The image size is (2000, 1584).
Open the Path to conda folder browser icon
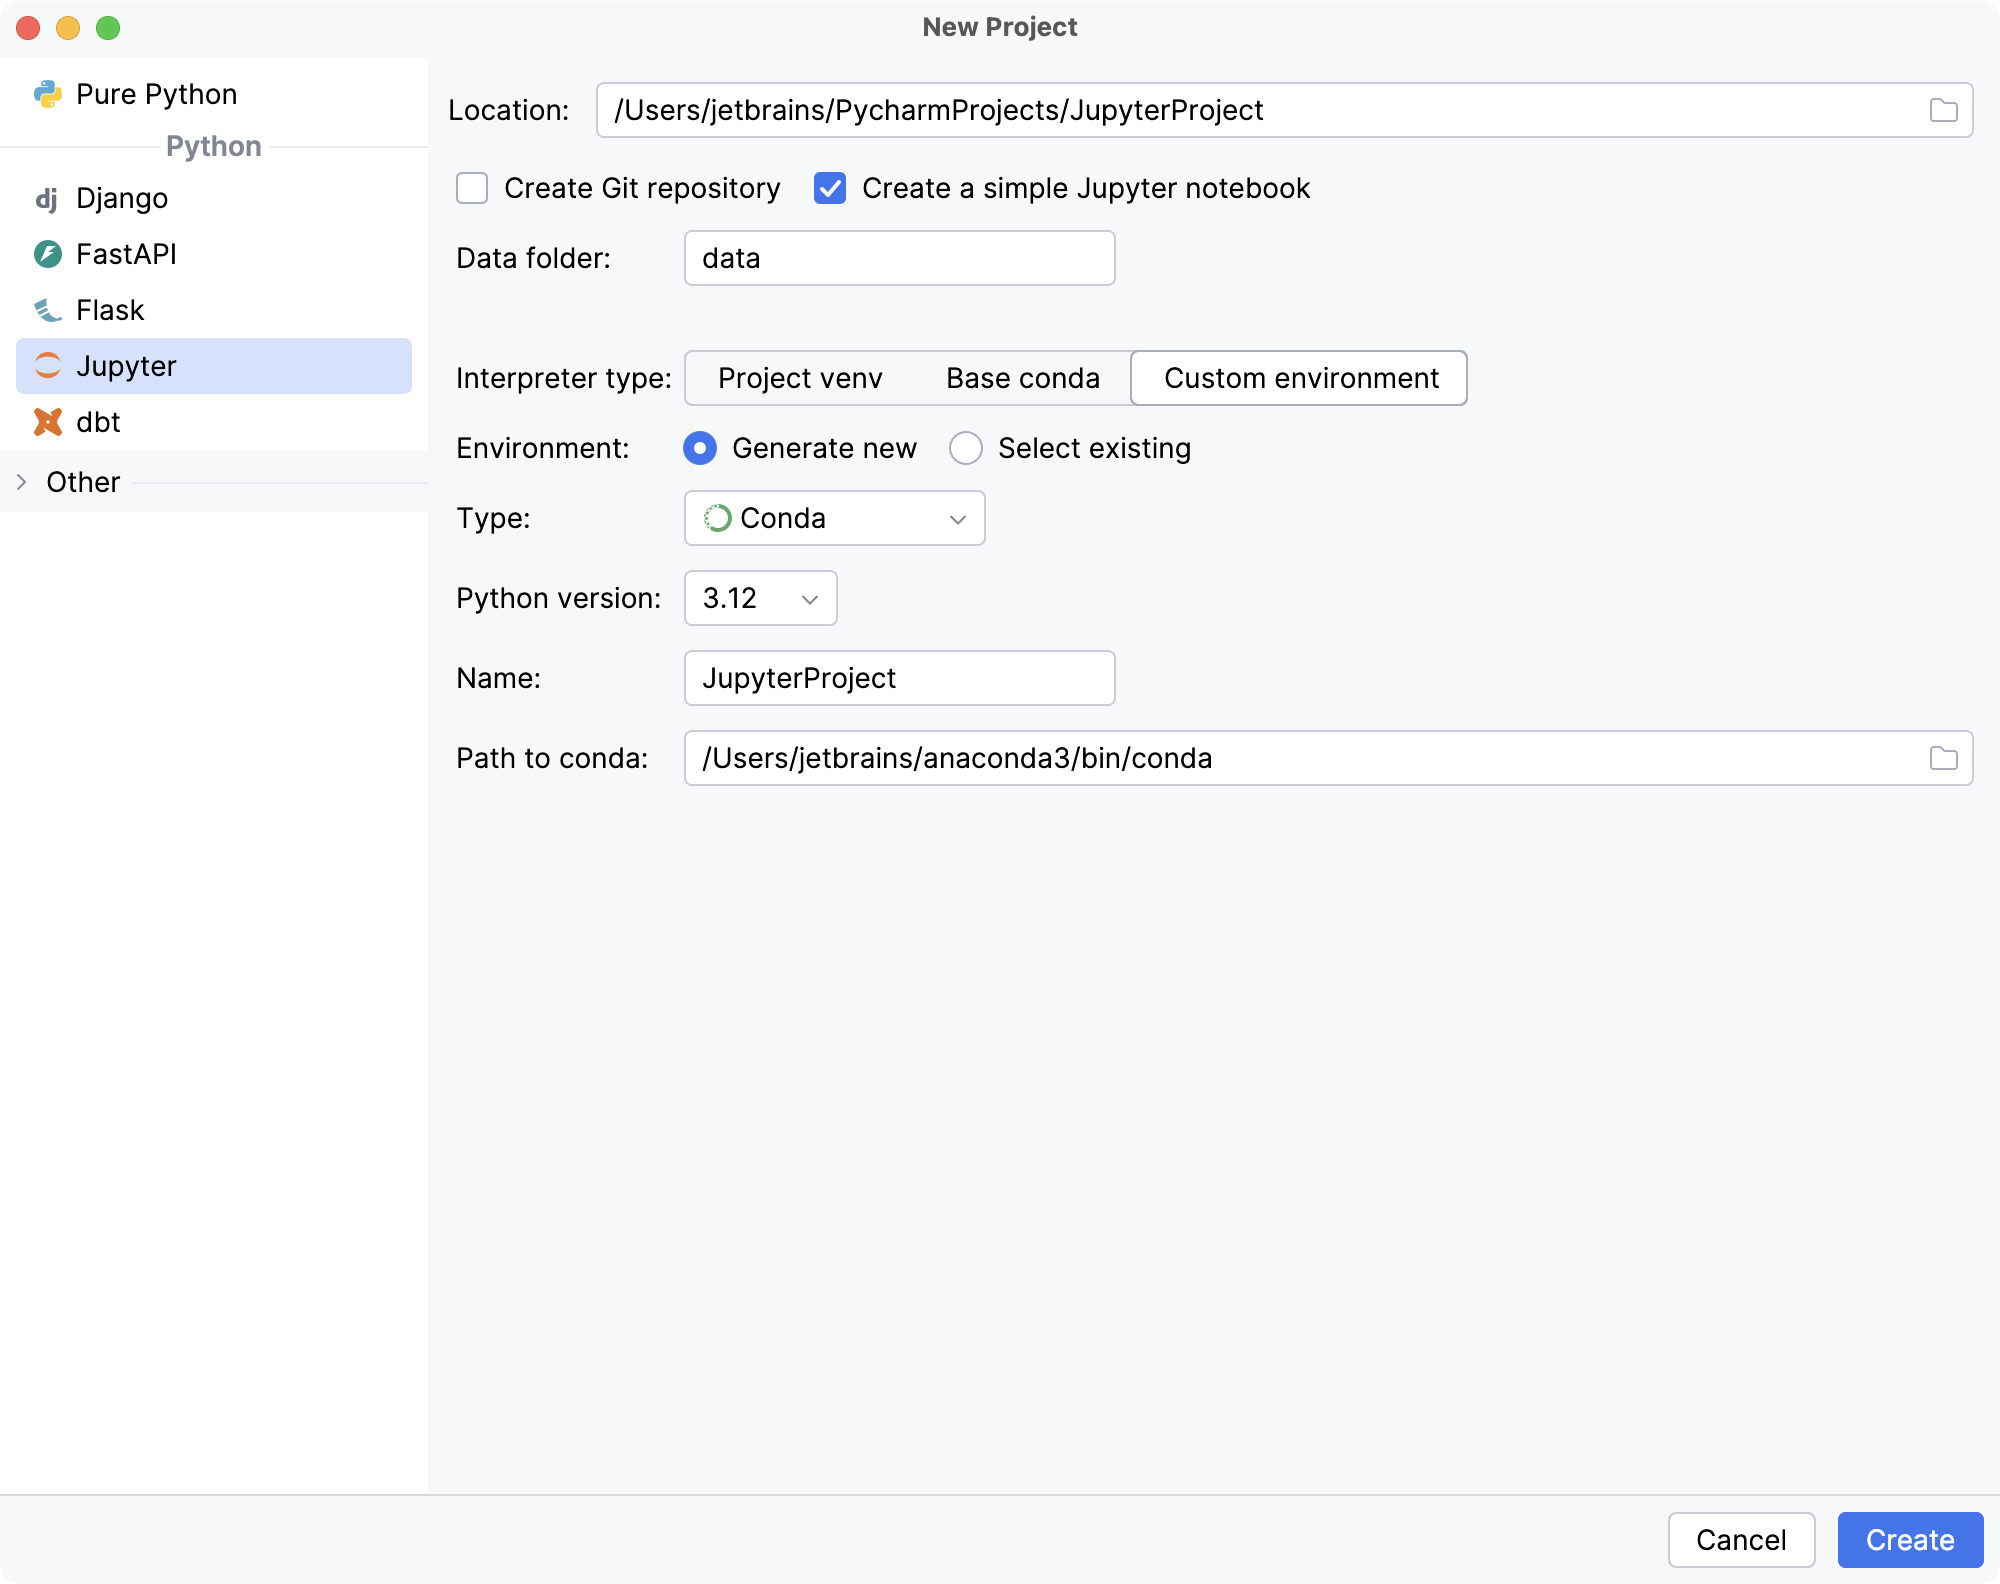tap(1944, 758)
